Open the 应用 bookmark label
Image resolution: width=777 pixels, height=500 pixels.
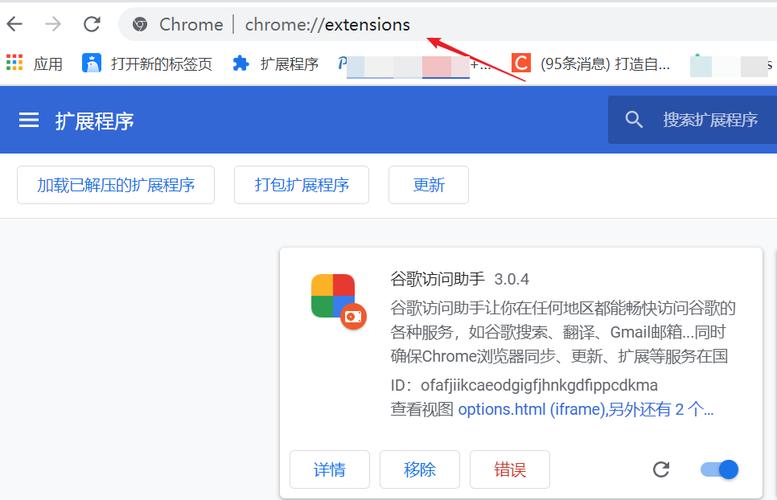click(48, 64)
